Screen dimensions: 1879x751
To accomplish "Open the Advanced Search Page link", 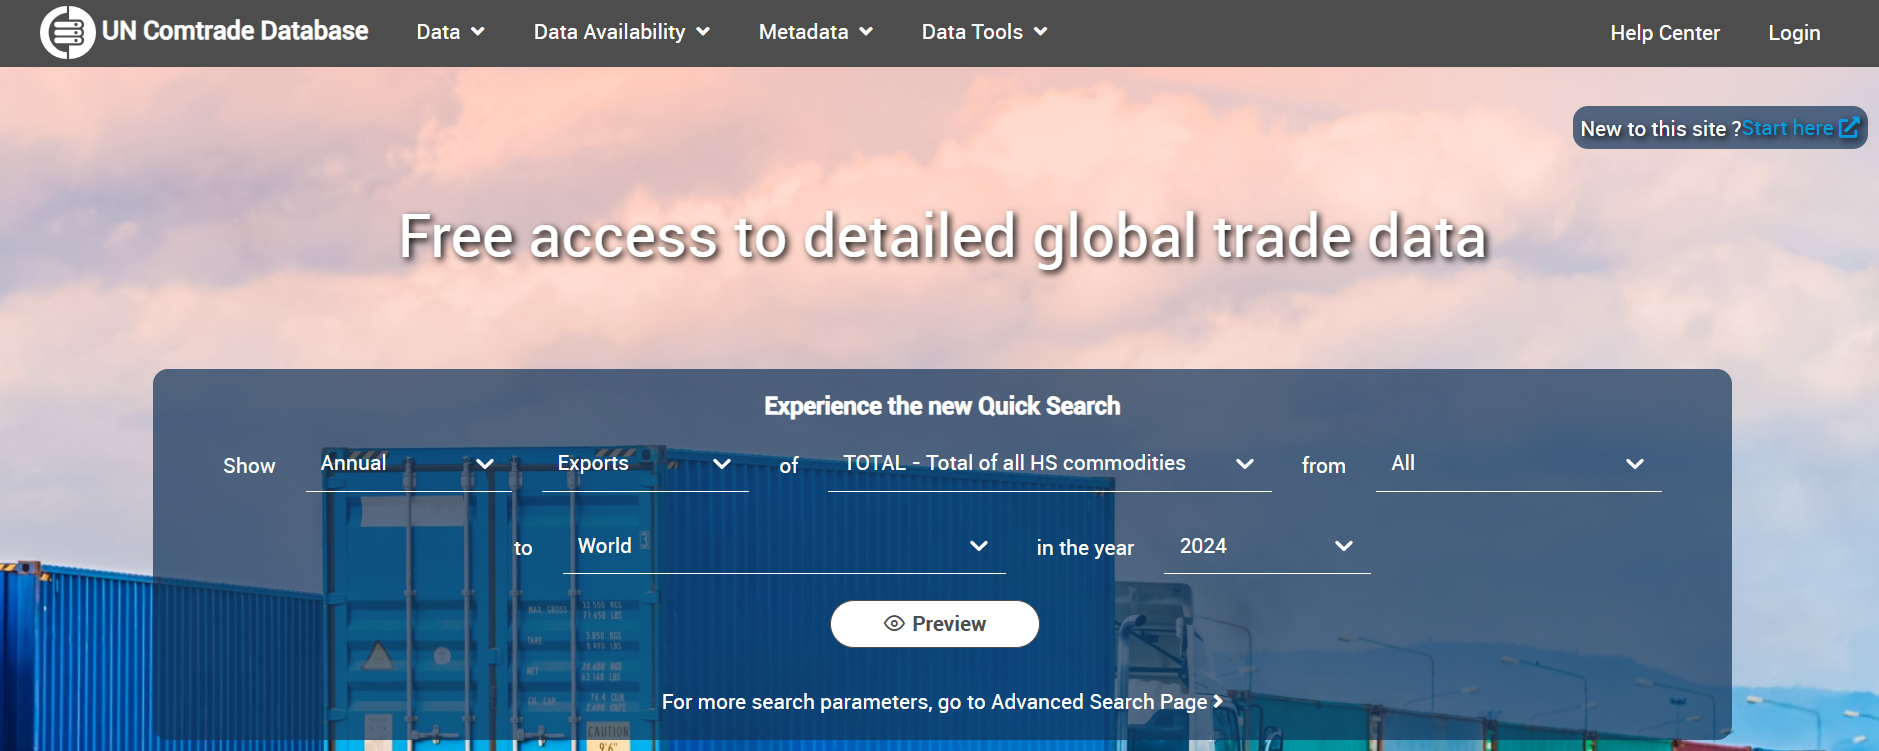I will point(942,702).
